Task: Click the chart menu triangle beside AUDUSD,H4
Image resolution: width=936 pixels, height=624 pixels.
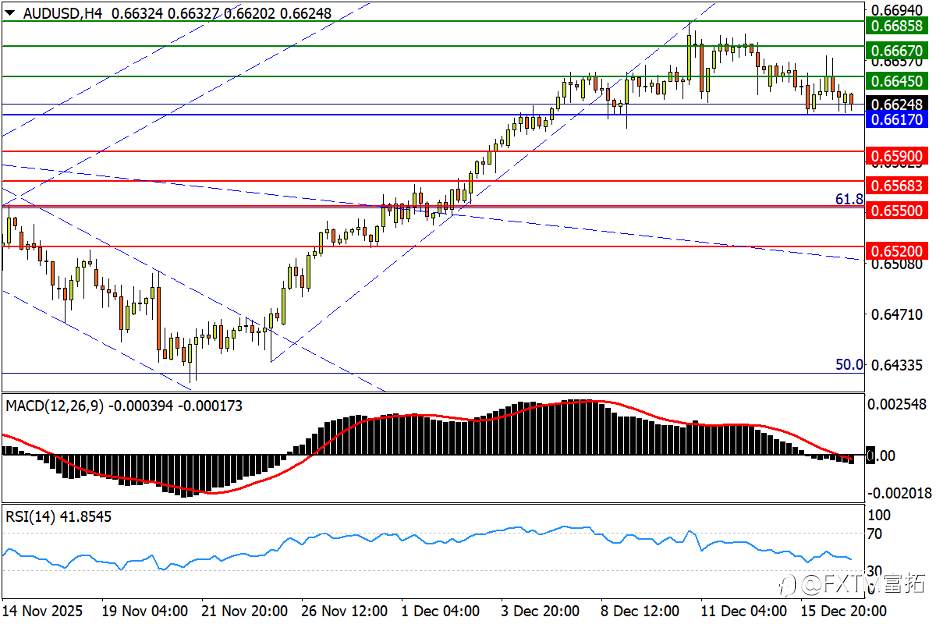Action: coord(10,13)
